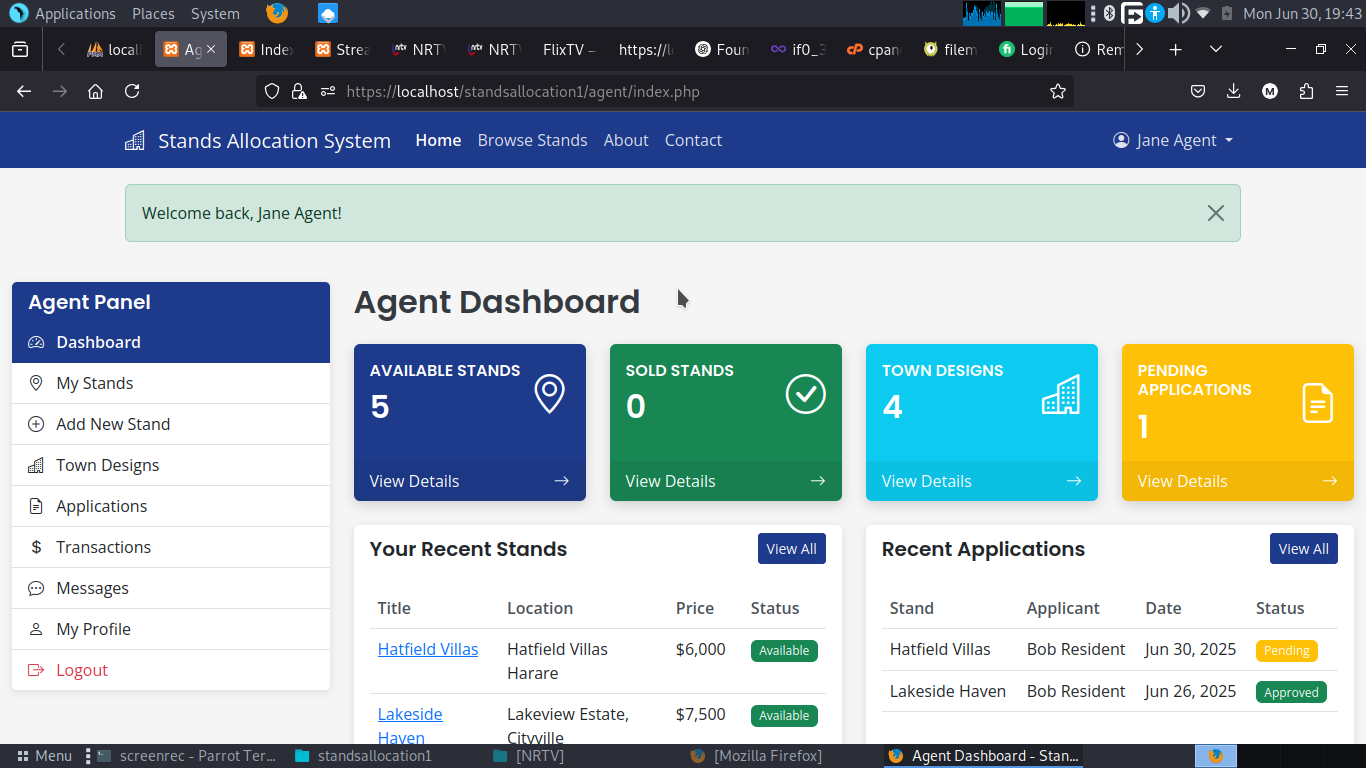Open the Places system menu
This screenshot has width=1366, height=768.
pos(153,13)
